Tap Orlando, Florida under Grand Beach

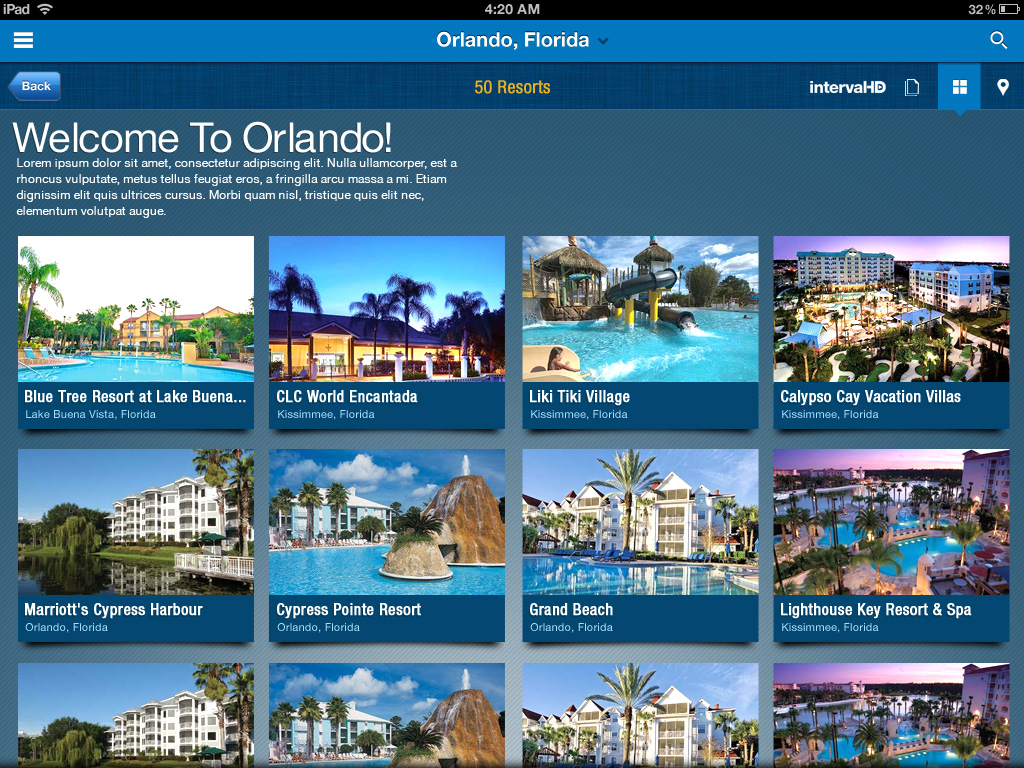571,627
